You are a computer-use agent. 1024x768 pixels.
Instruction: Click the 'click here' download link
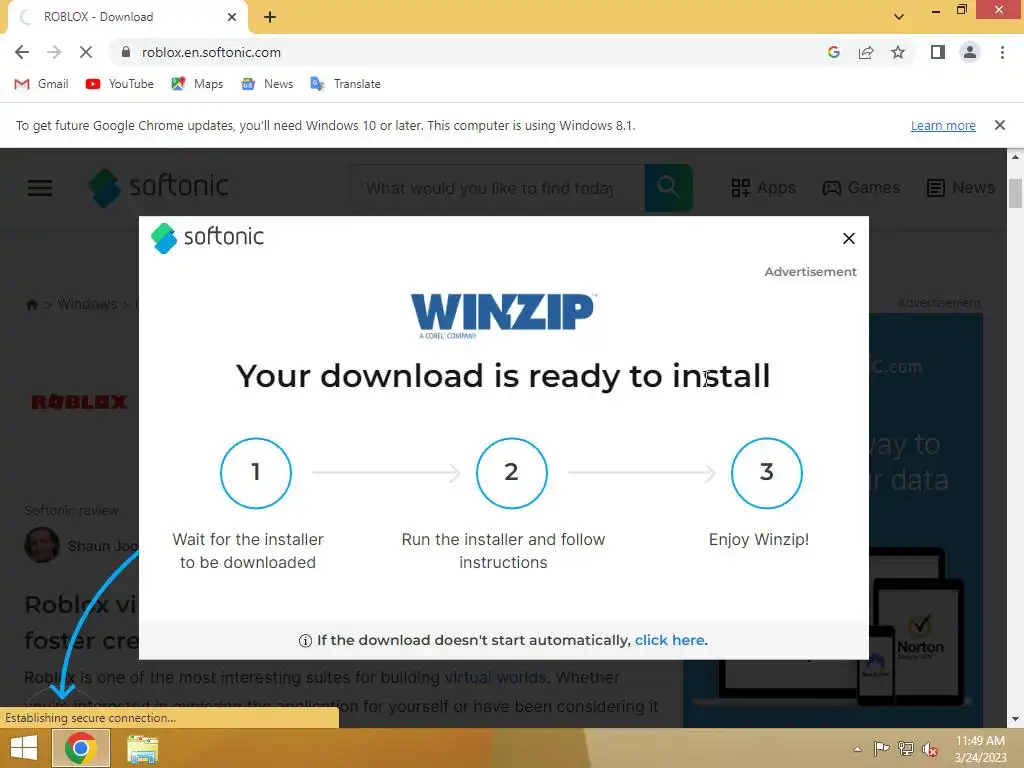pos(669,640)
